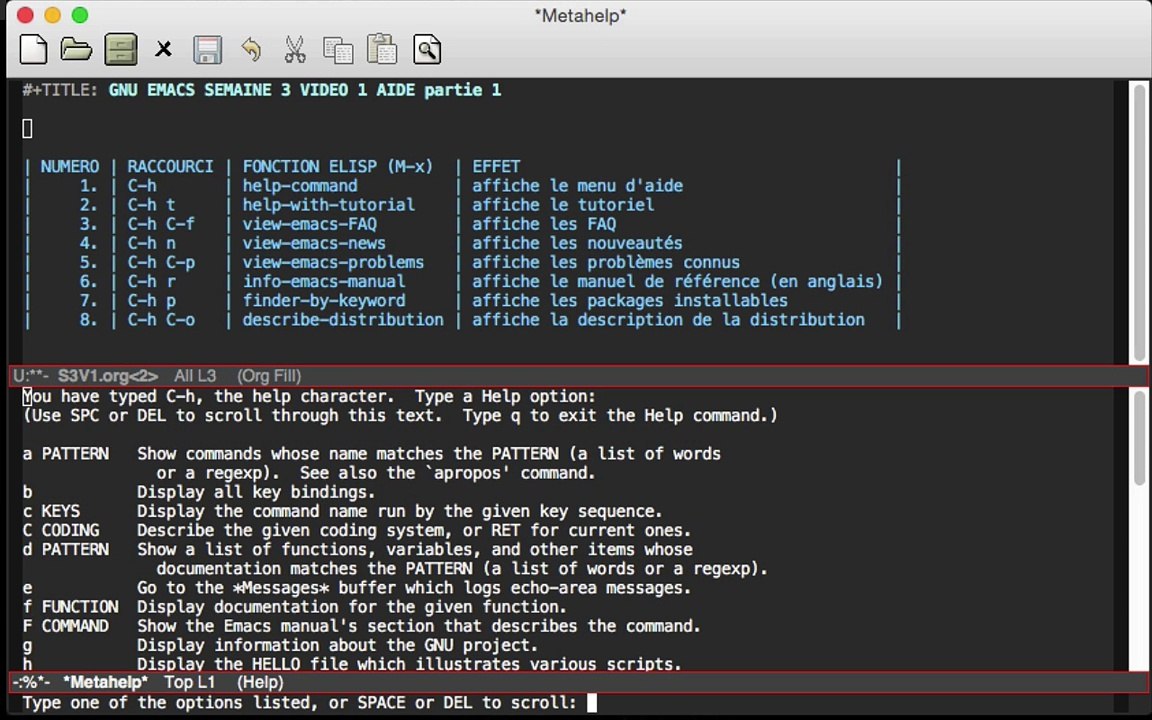This screenshot has height=720, width=1152.
Task: Click the 'All L3' position indicator
Action: [195, 376]
